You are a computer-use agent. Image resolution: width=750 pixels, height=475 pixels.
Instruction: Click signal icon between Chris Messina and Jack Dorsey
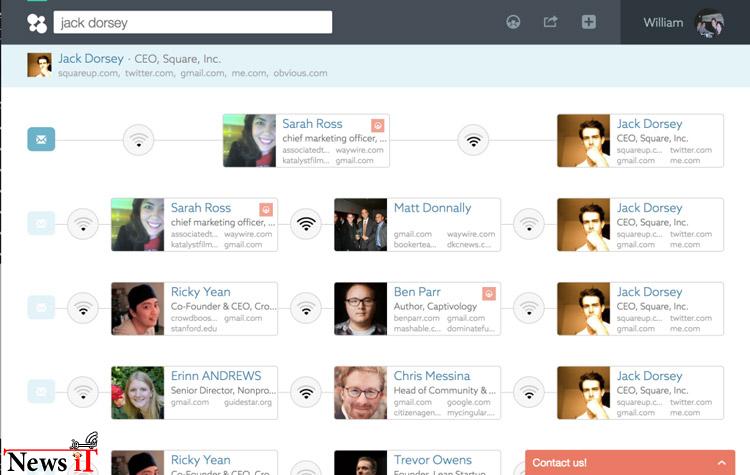529,393
